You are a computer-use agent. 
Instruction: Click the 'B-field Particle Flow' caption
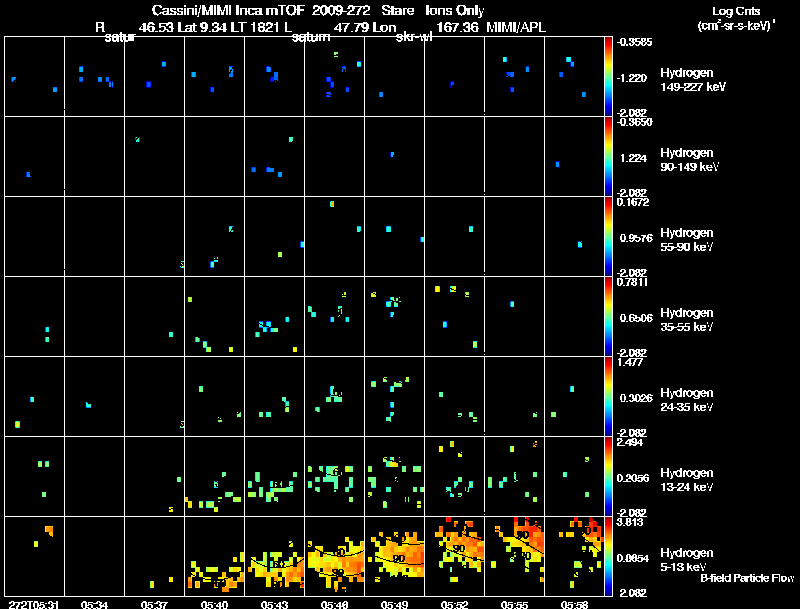coord(747,578)
